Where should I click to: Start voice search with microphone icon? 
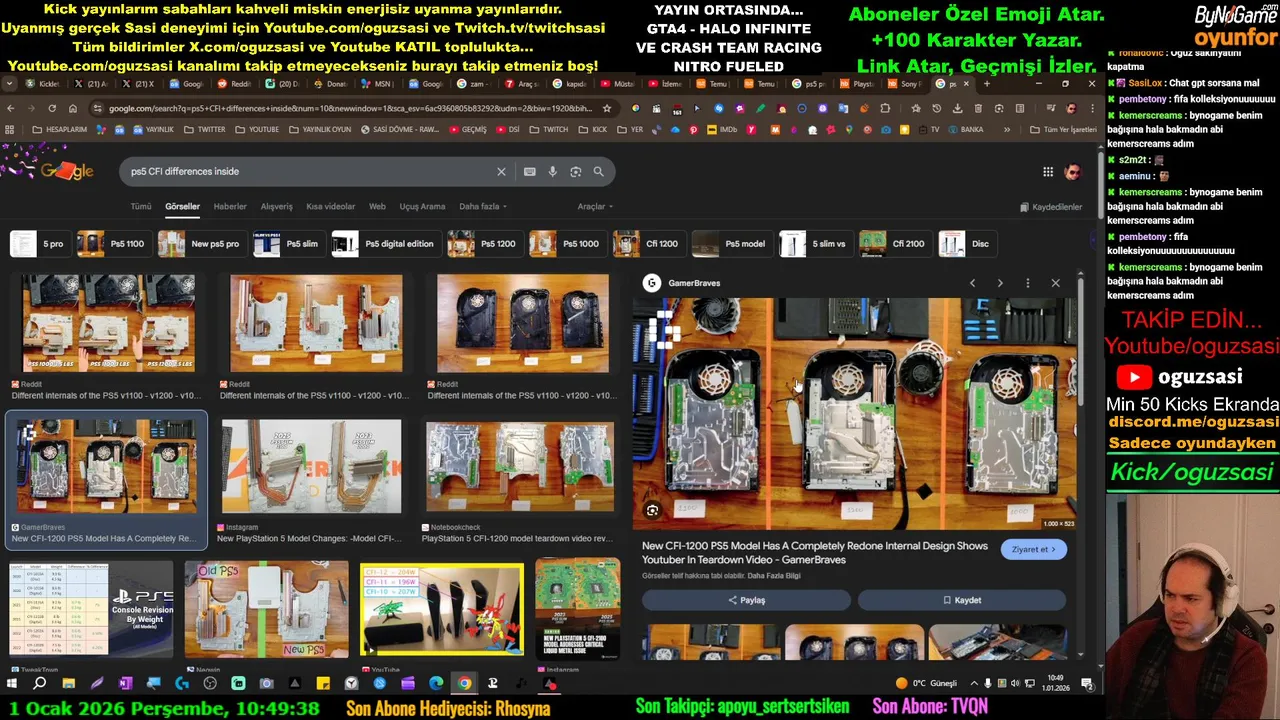click(552, 172)
